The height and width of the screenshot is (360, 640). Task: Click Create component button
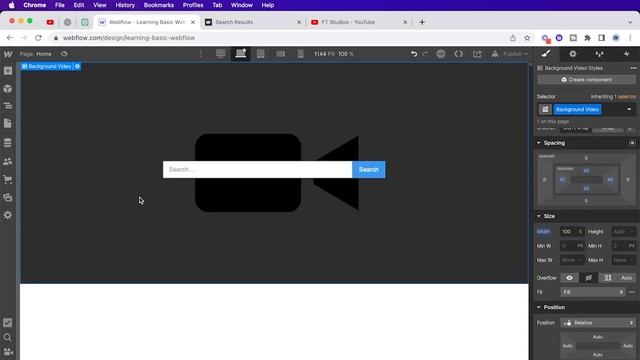pos(587,80)
